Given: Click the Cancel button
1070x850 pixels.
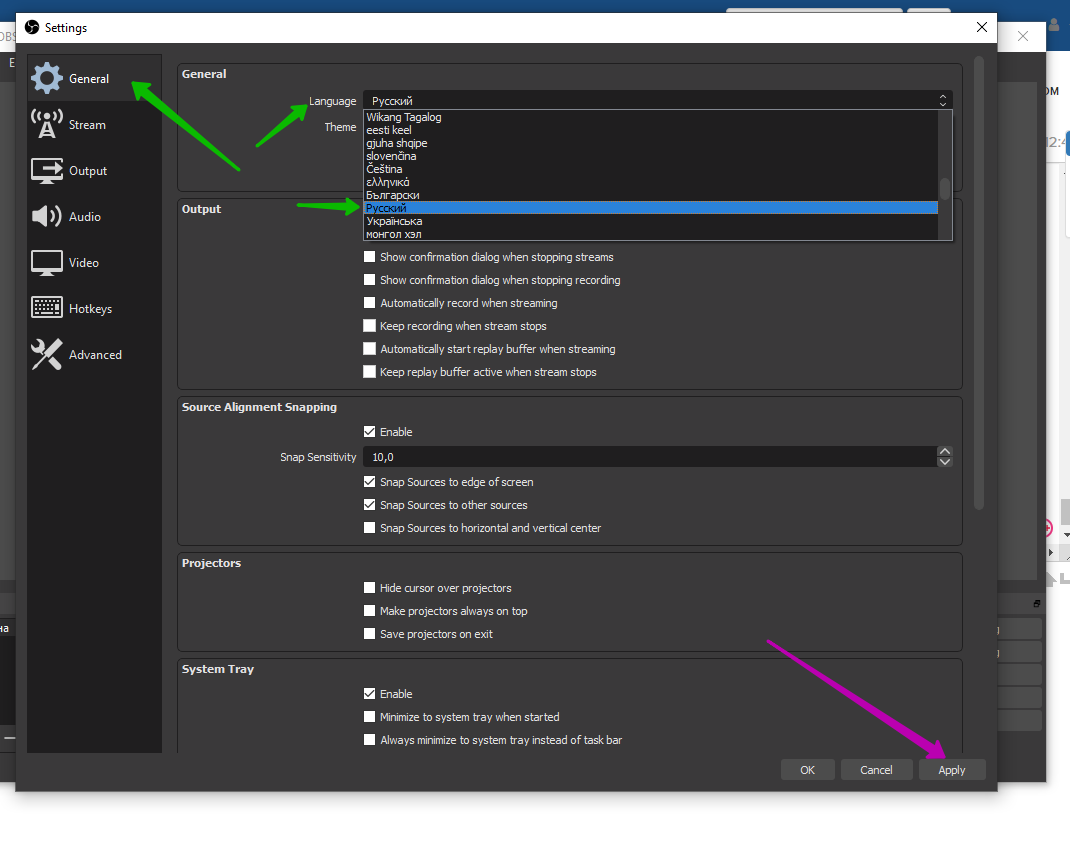Looking at the screenshot, I should 876,770.
